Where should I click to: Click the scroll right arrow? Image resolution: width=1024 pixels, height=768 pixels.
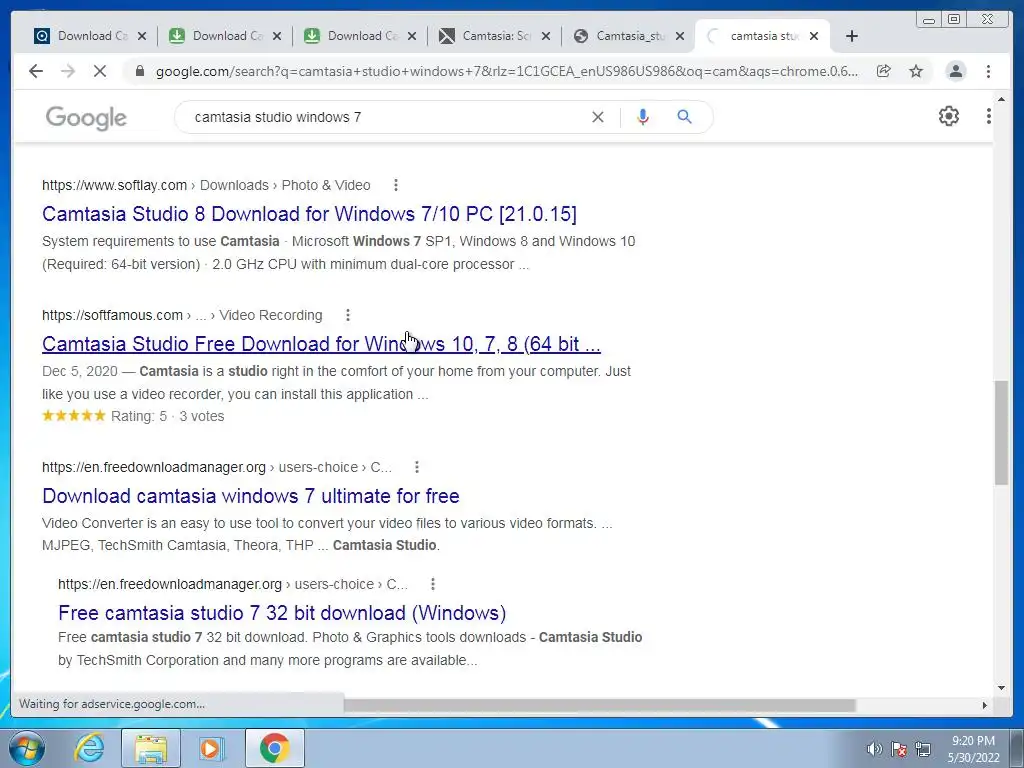pyautogui.click(x=985, y=705)
